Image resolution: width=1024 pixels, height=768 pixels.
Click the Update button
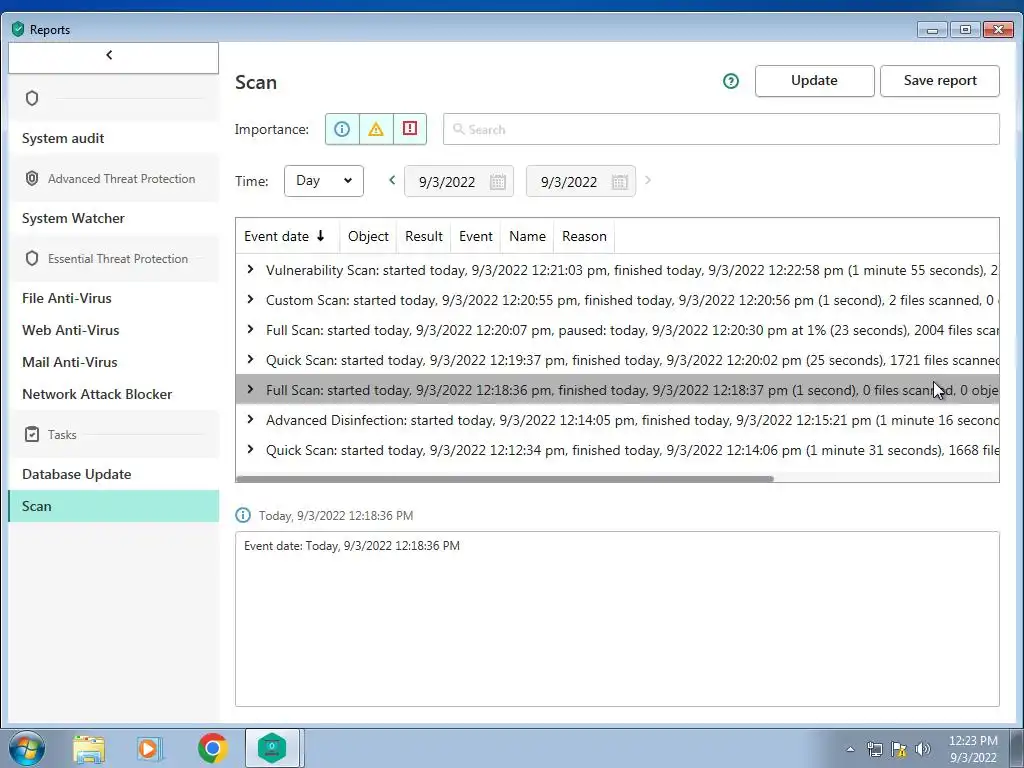pyautogui.click(x=814, y=81)
